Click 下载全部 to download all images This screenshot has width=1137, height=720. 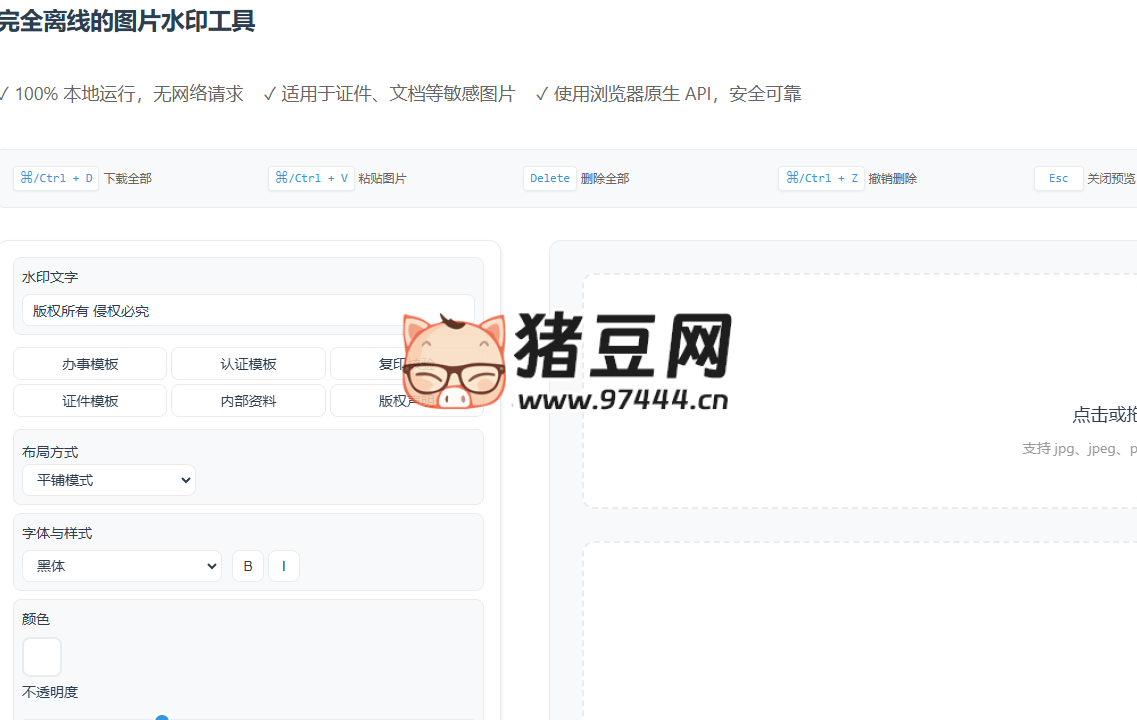tap(129, 178)
